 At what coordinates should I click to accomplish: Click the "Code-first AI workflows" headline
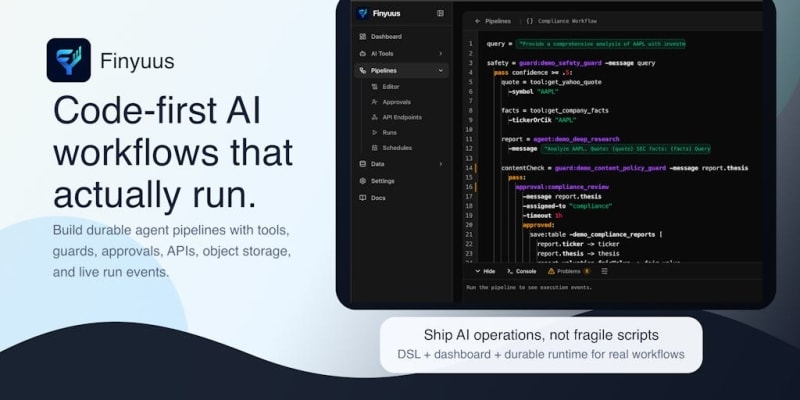(x=173, y=153)
